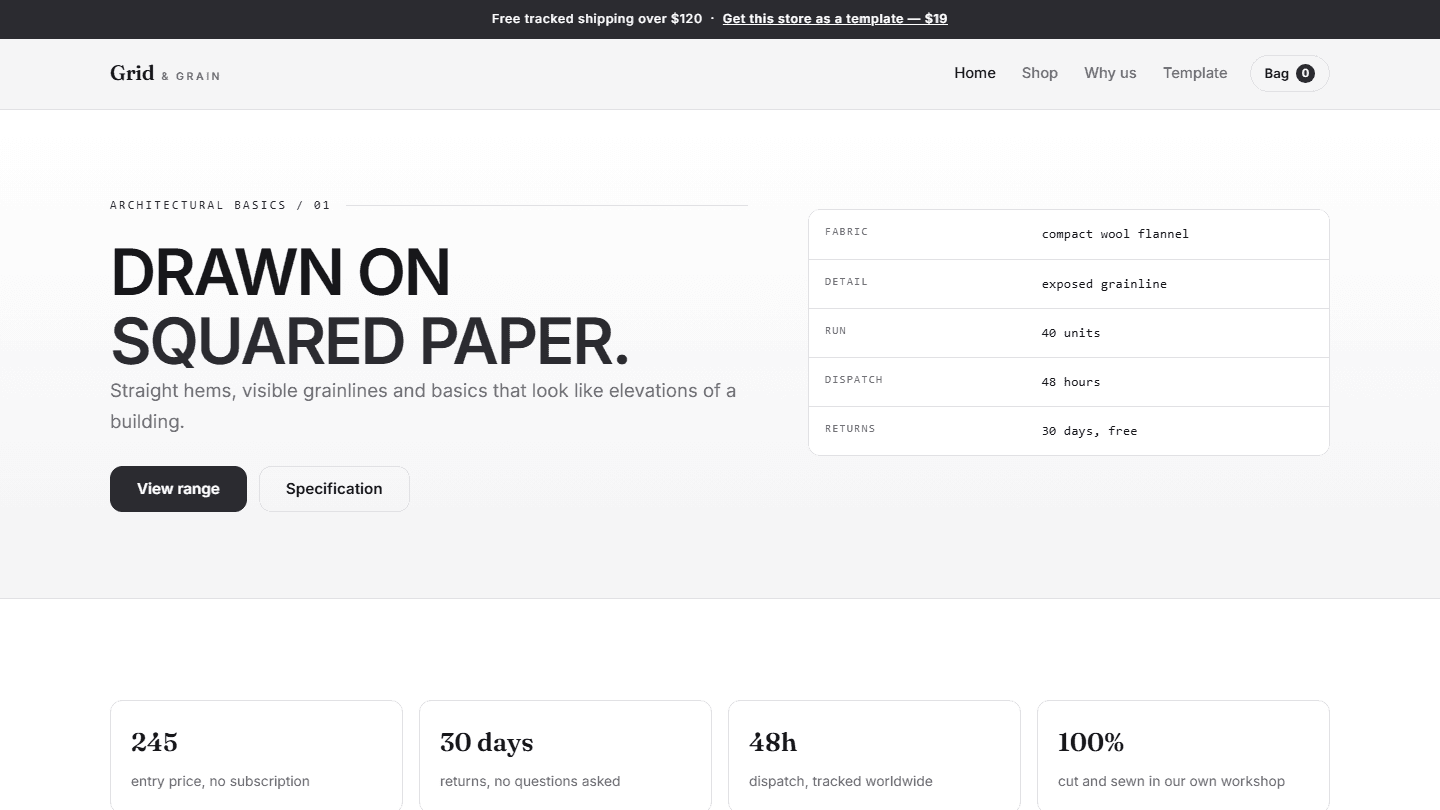Image resolution: width=1440 pixels, height=810 pixels.
Task: Select the Template nav item
Action: [1195, 73]
